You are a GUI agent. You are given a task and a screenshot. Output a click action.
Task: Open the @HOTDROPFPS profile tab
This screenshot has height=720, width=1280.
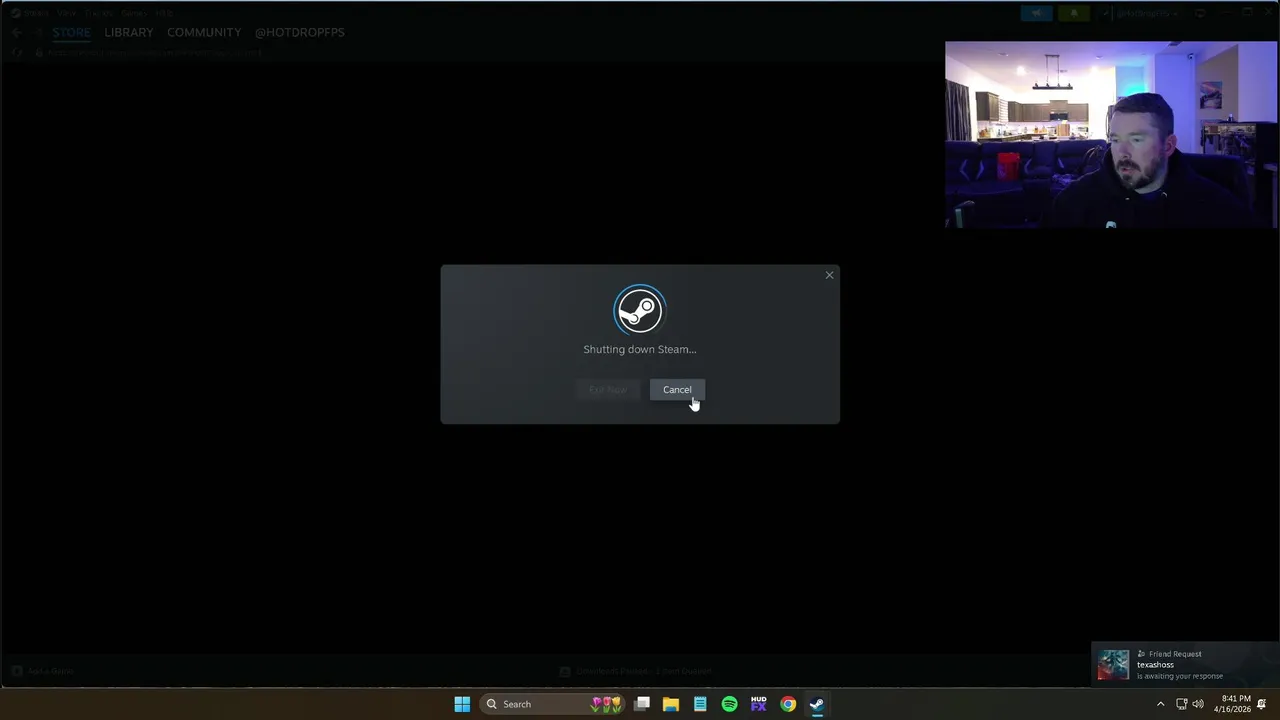click(x=300, y=32)
